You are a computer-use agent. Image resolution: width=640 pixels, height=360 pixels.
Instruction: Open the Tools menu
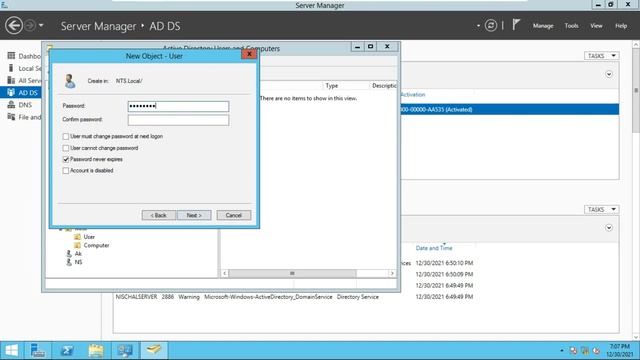(571, 26)
